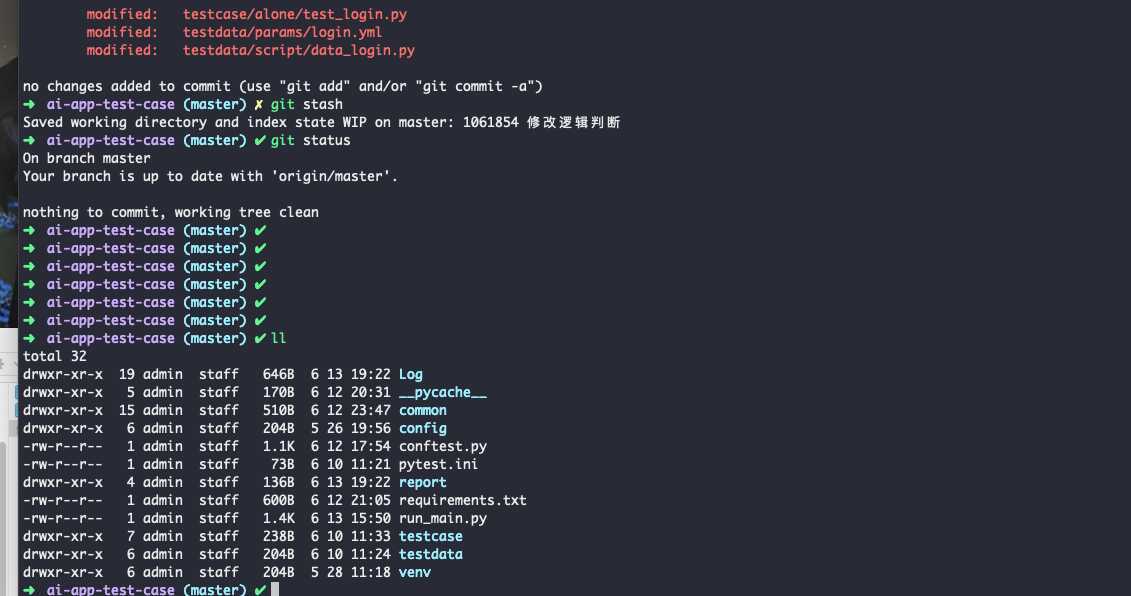Screen dimensions: 1131x596
Task: Select the testcase directory entry
Action: [431, 537]
